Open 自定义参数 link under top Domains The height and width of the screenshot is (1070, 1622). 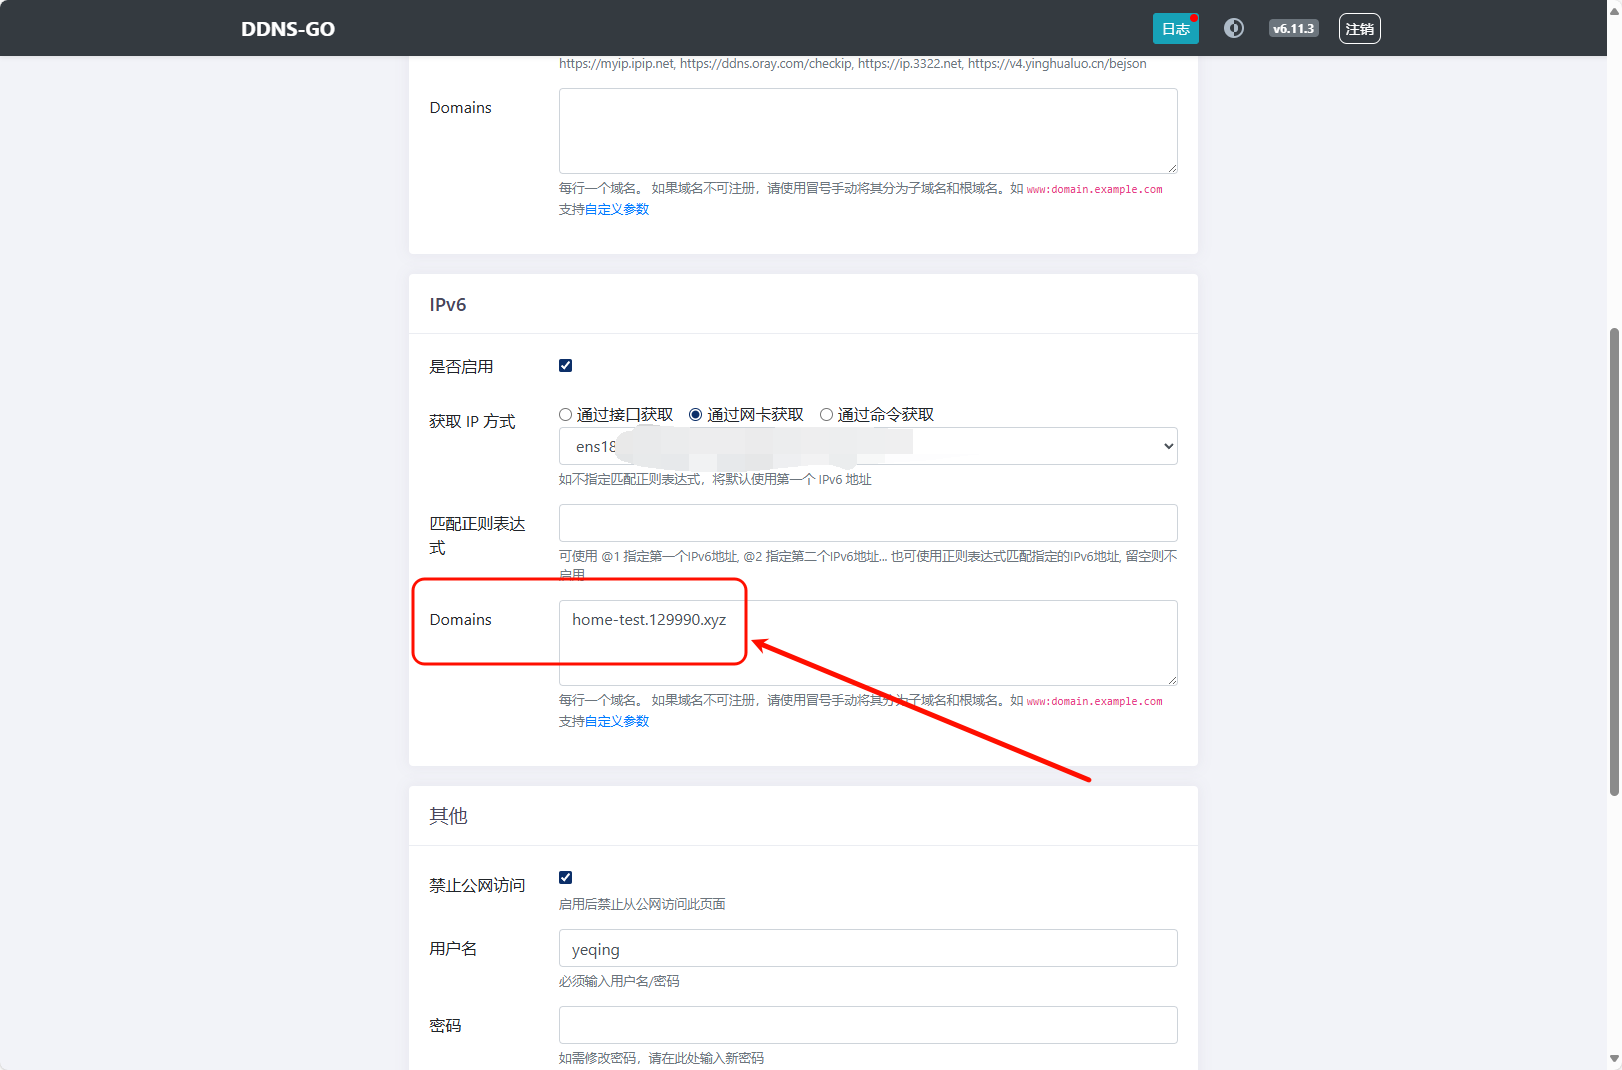(x=616, y=210)
